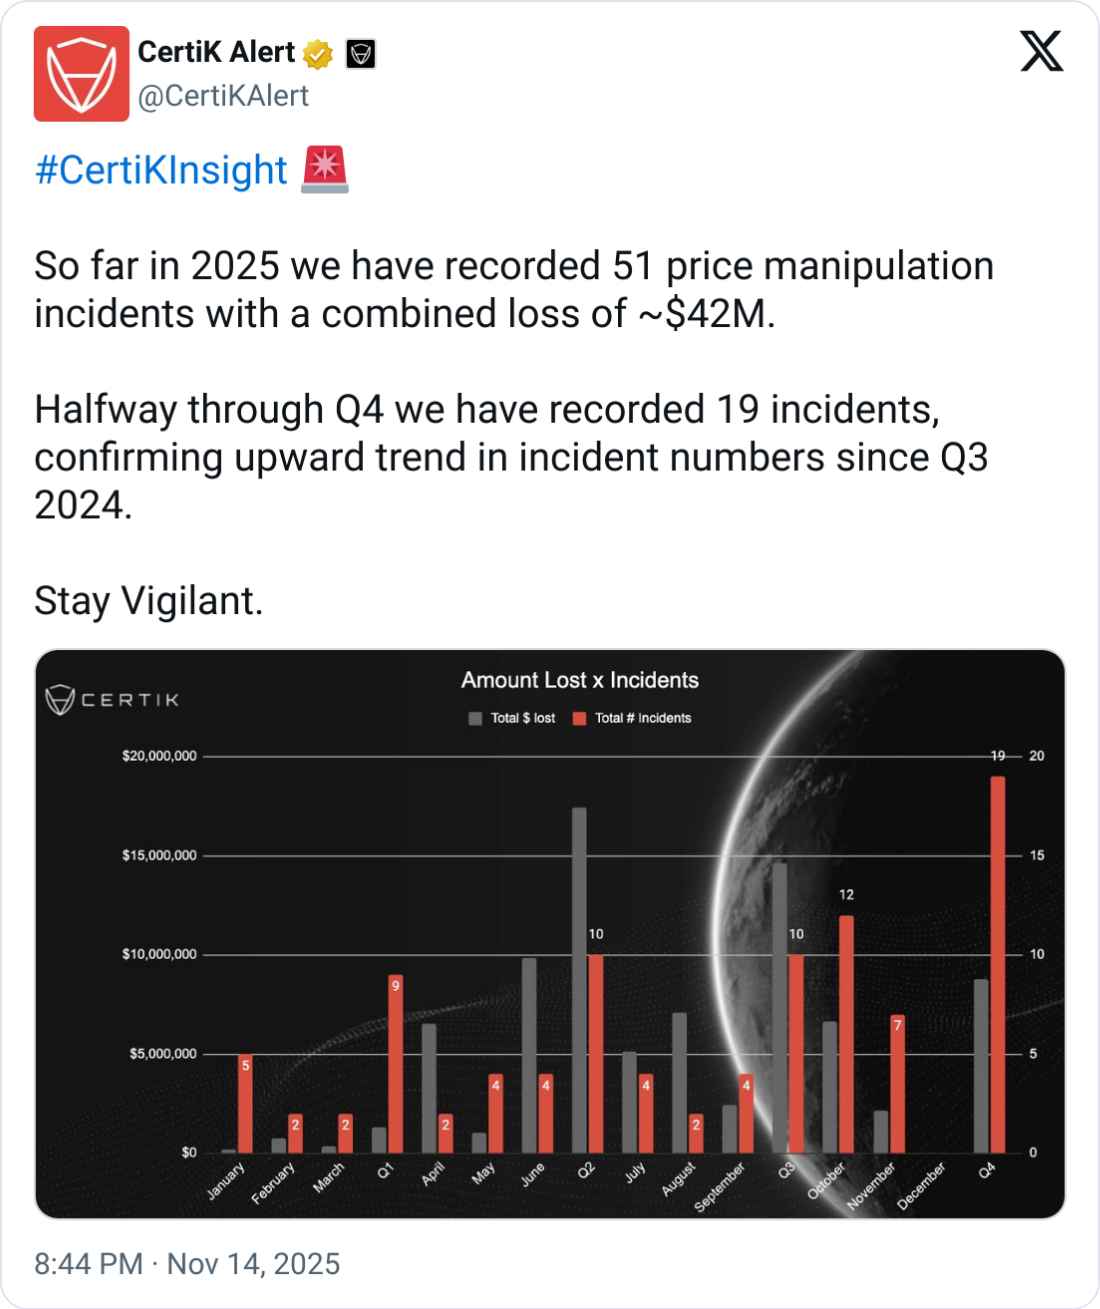Click the black shield affiliate badge
The height and width of the screenshot is (1309, 1100).
tap(360, 54)
